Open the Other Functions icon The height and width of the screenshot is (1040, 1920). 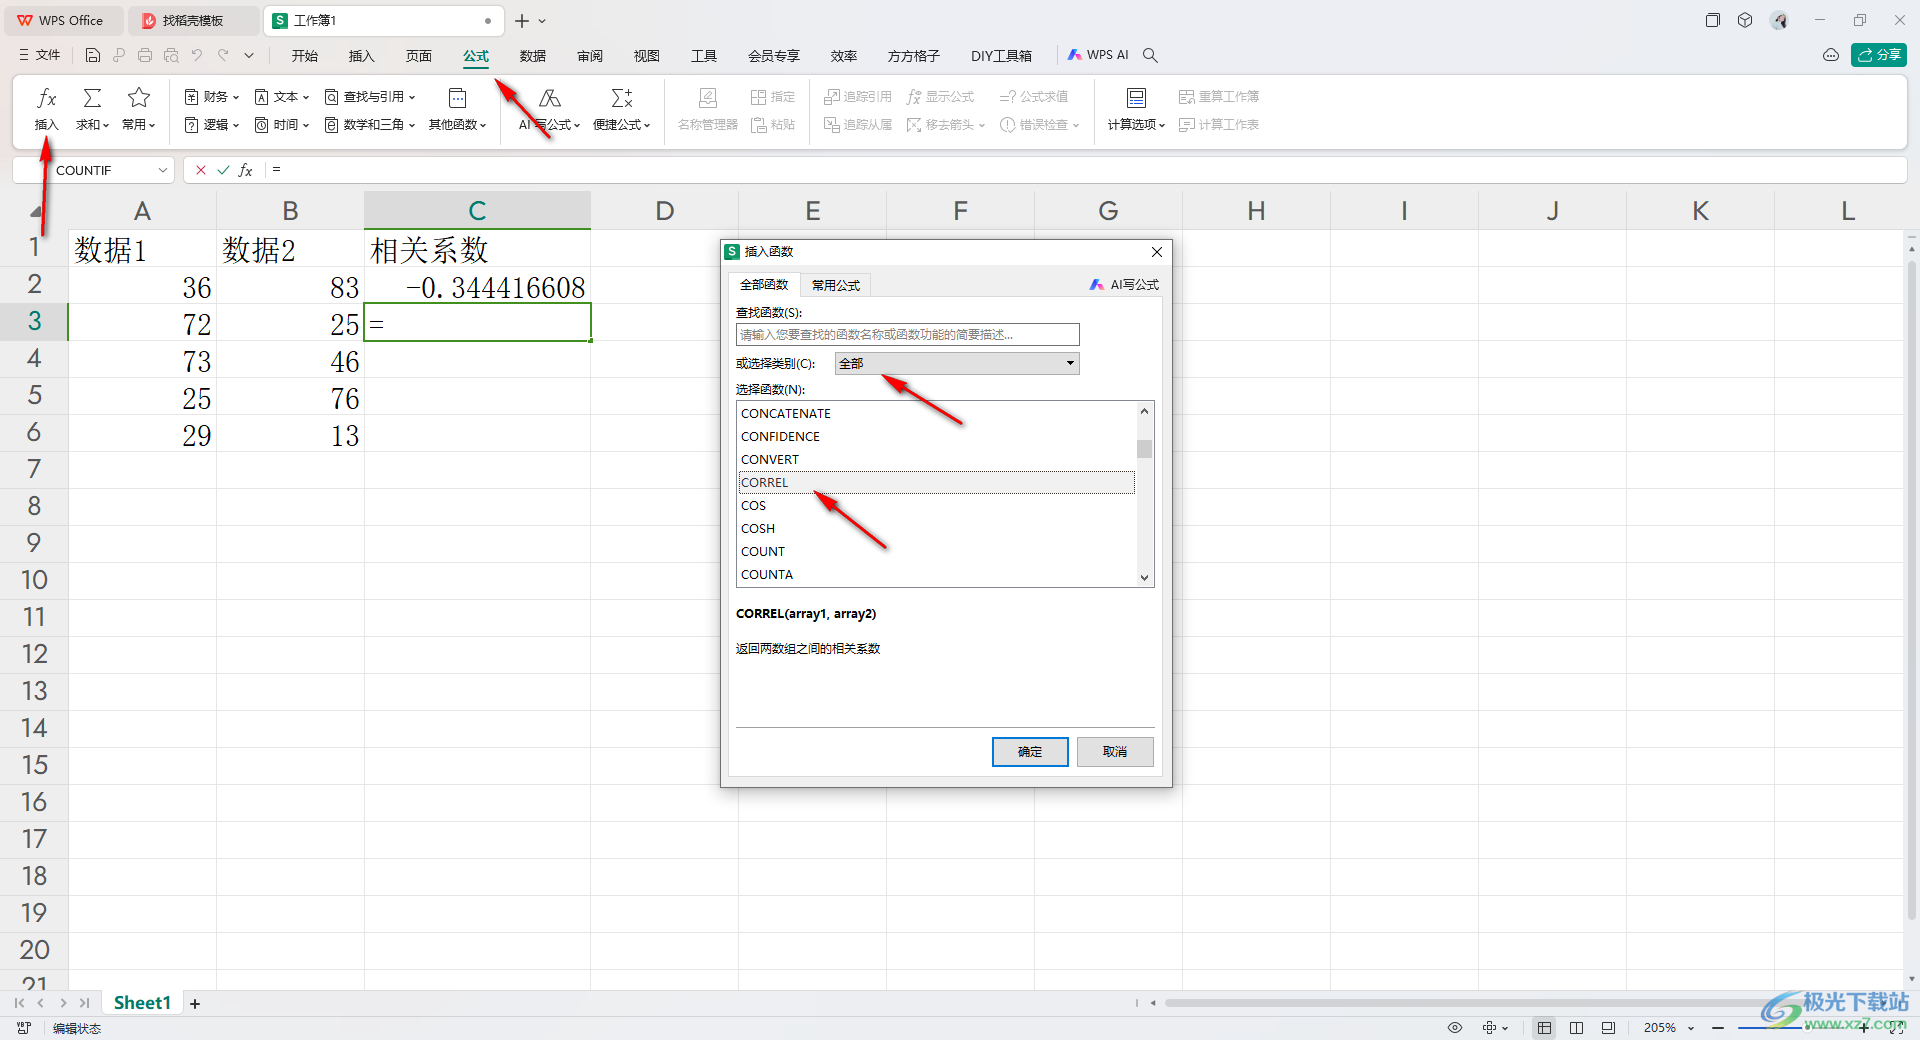[x=457, y=98]
